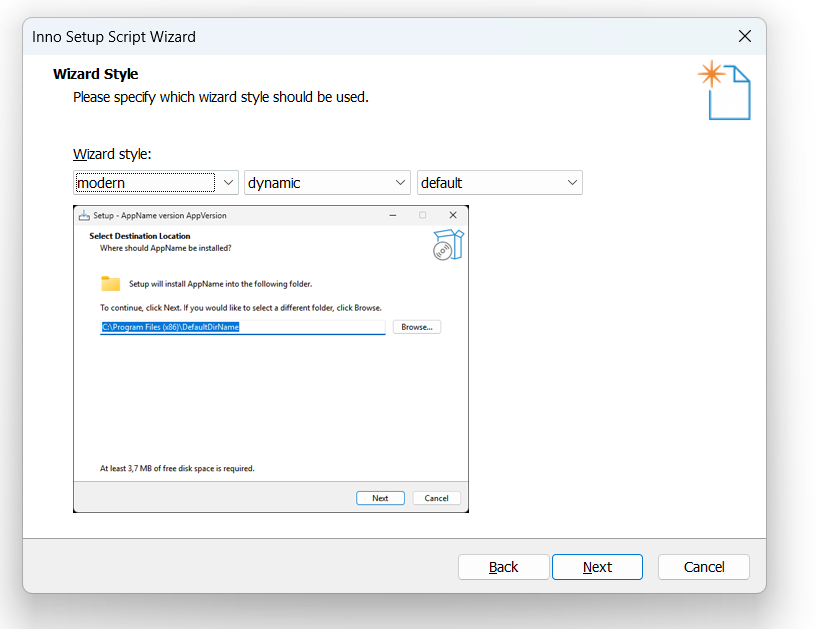Click 'Setup will install AppName' text
The width and height of the screenshot is (816, 629).
point(221,284)
